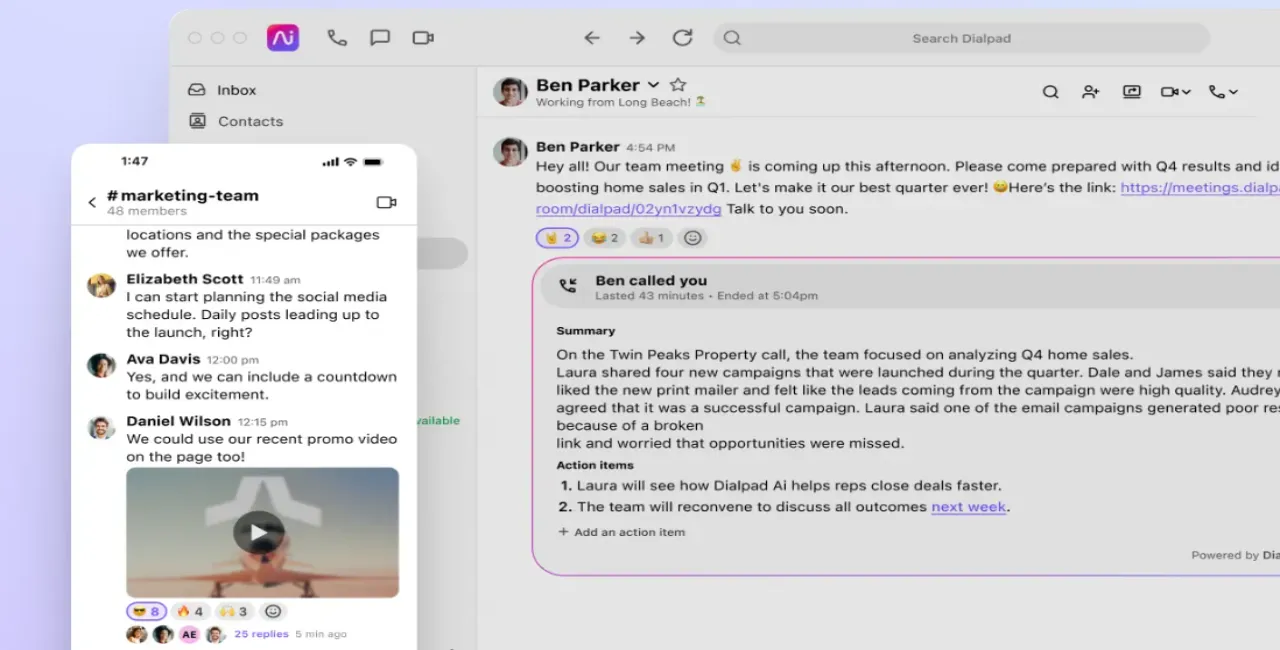Click the Daniel Wilson sender name
The width and height of the screenshot is (1280, 650).
coord(178,421)
